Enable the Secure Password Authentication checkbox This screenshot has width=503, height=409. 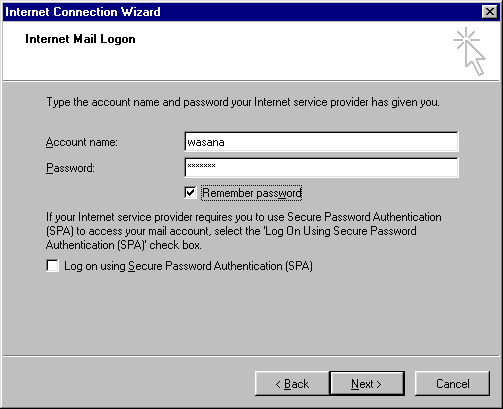pos(52,266)
